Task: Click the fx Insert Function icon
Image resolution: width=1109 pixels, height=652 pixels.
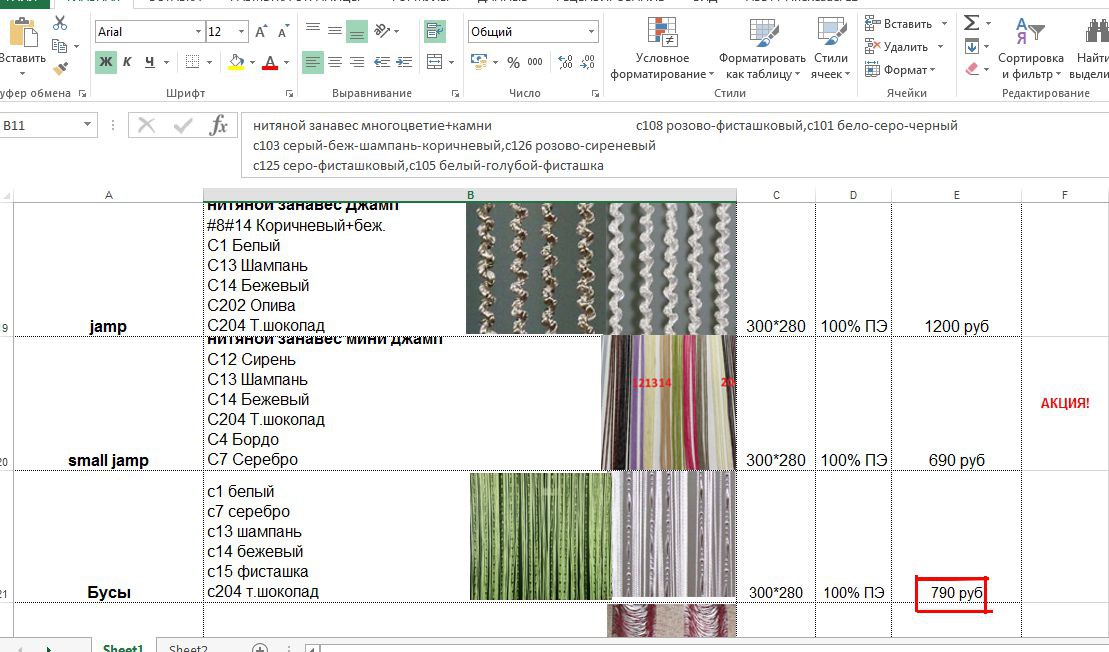Action: point(219,126)
